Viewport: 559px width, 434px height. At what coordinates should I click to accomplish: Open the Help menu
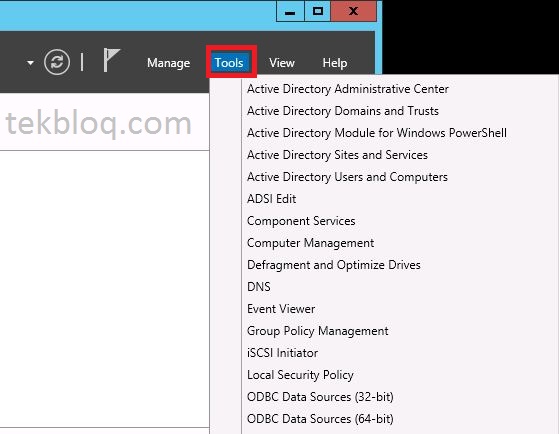[x=335, y=63]
